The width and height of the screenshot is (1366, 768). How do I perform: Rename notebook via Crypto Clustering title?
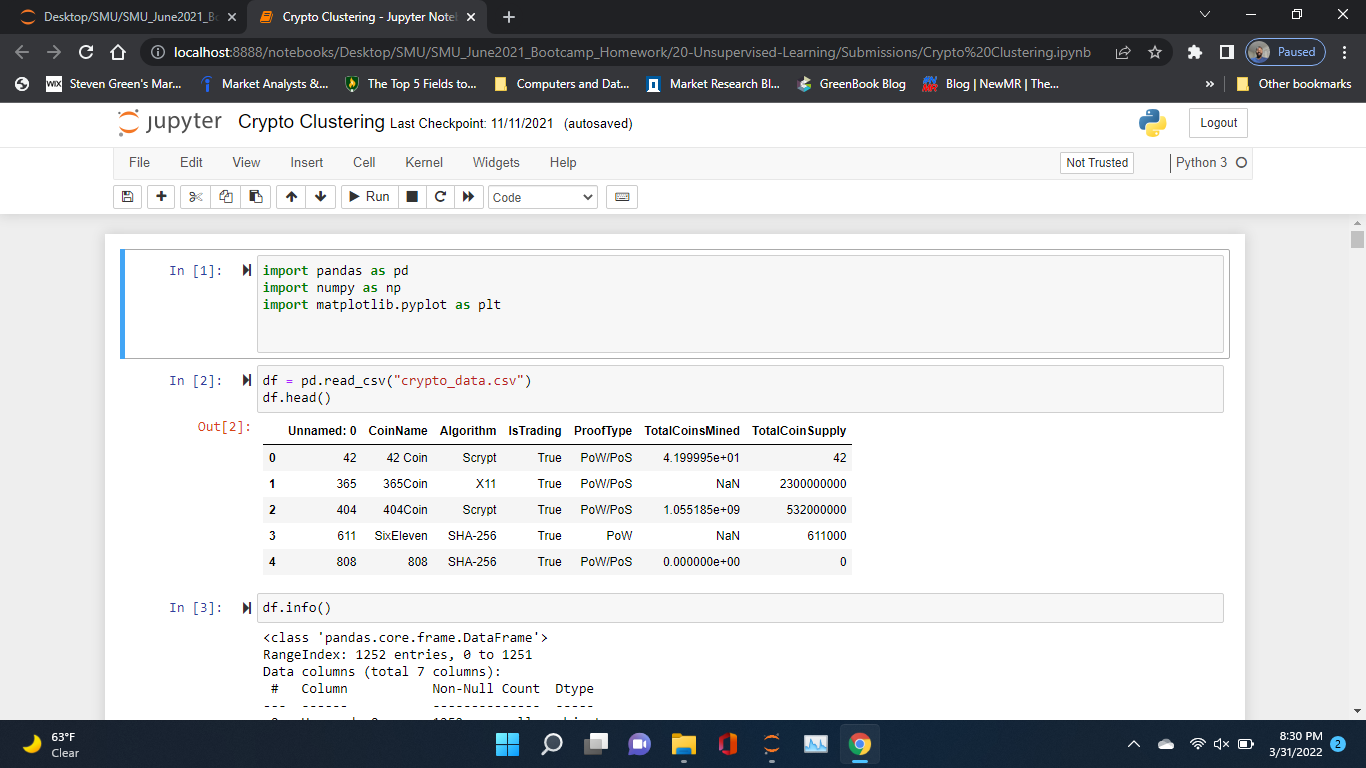[x=311, y=122]
